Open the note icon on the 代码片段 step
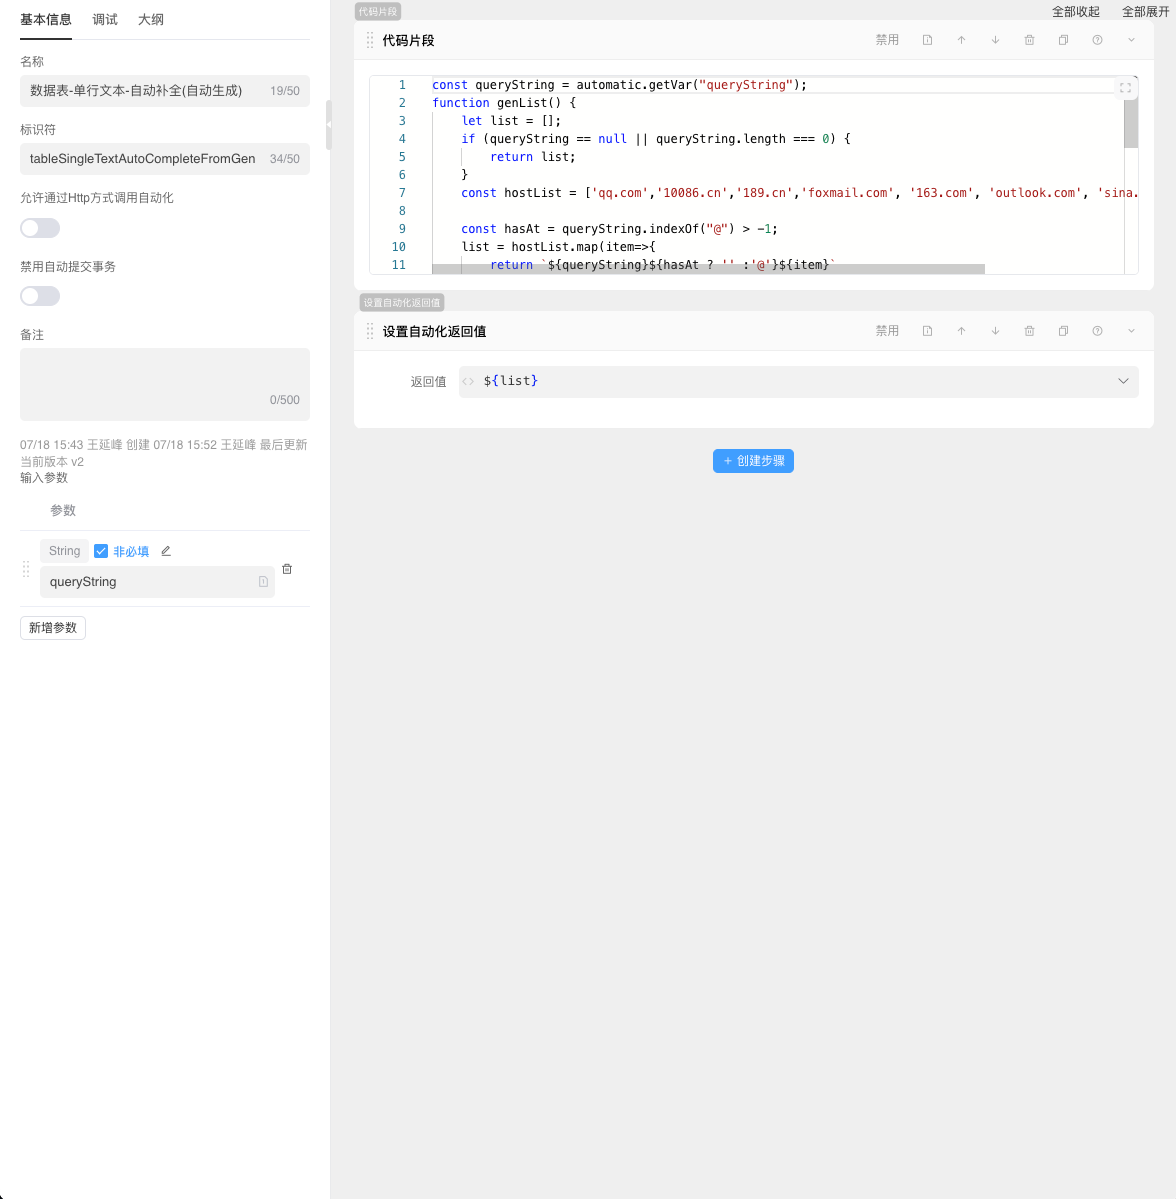Screen dimensions: 1176x1199 [927, 40]
